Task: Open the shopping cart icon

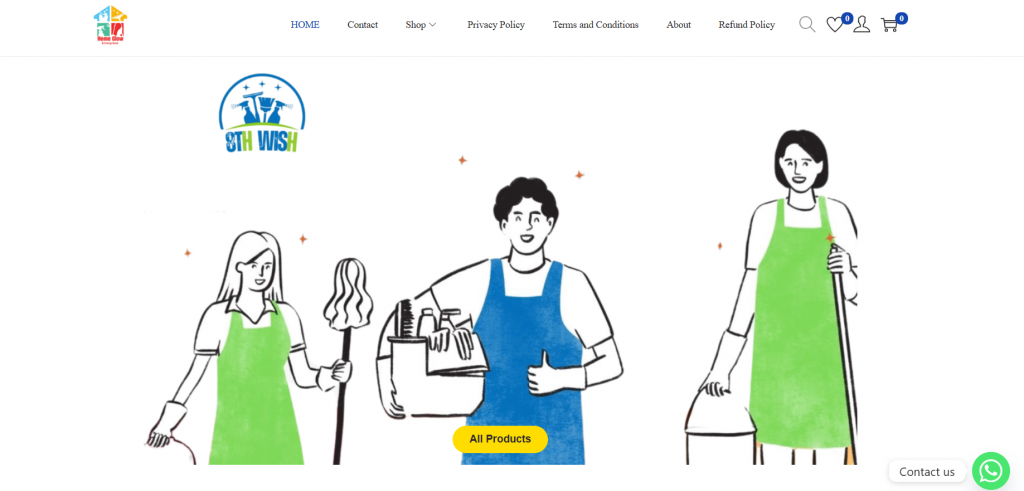Action: (x=889, y=25)
